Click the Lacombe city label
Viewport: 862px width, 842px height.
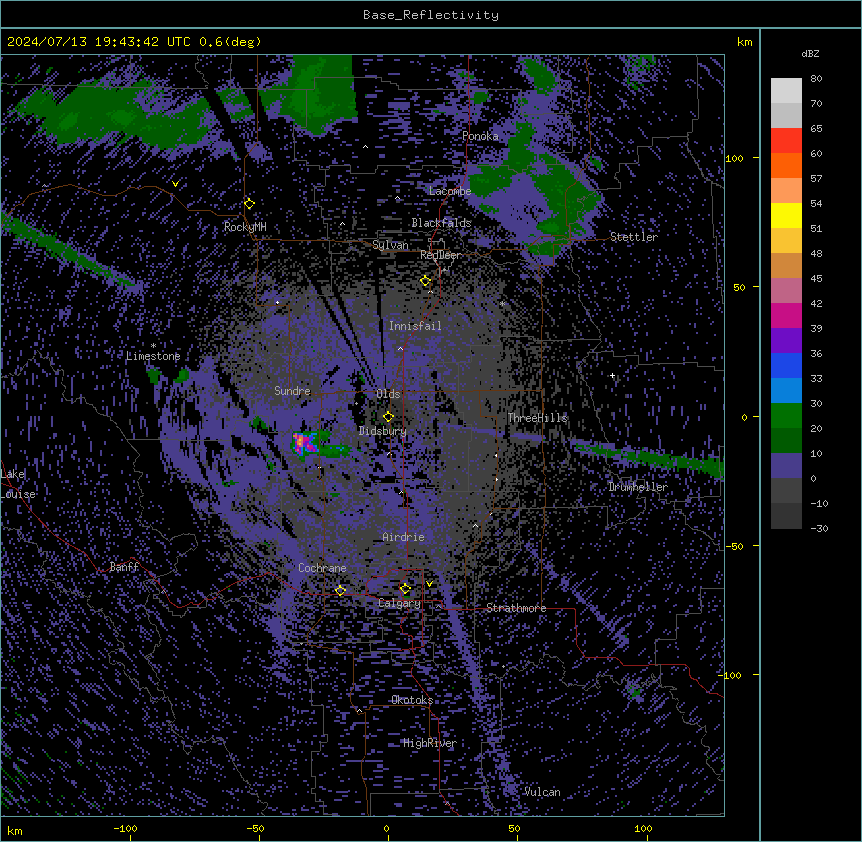tap(450, 191)
